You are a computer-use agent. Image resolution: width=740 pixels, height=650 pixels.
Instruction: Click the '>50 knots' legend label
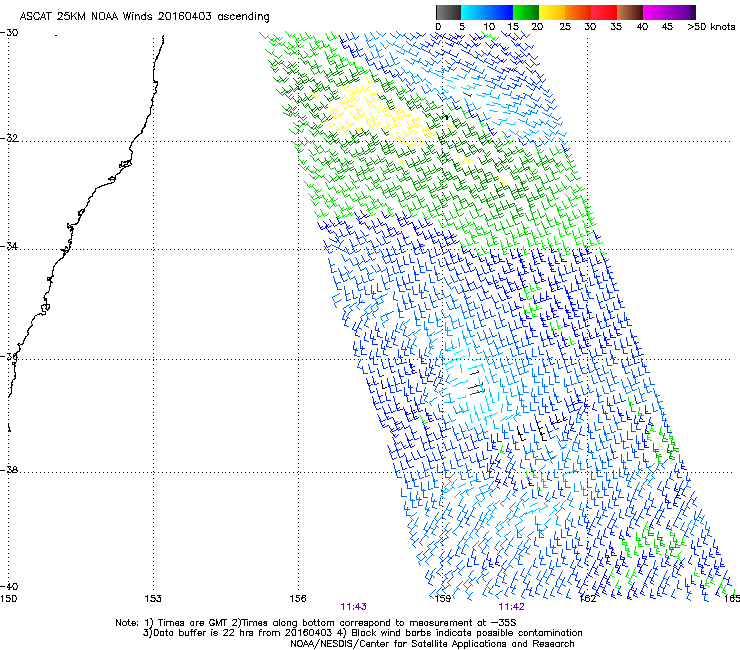tap(711, 26)
